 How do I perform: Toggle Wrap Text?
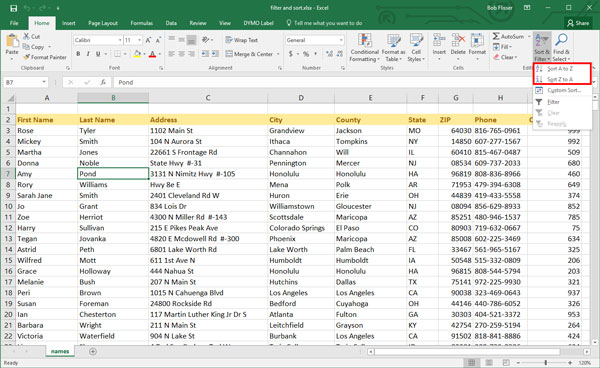[x=241, y=40]
